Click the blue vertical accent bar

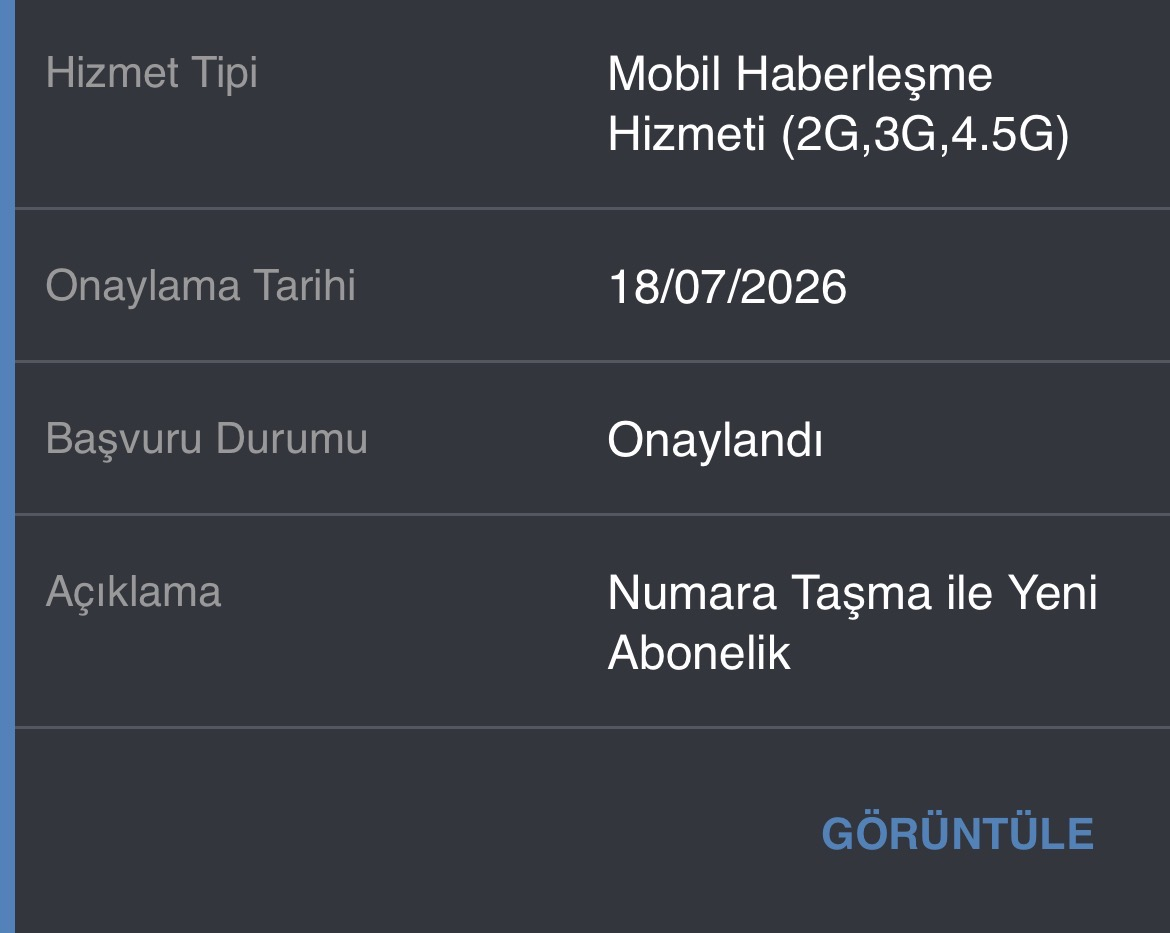(7, 466)
